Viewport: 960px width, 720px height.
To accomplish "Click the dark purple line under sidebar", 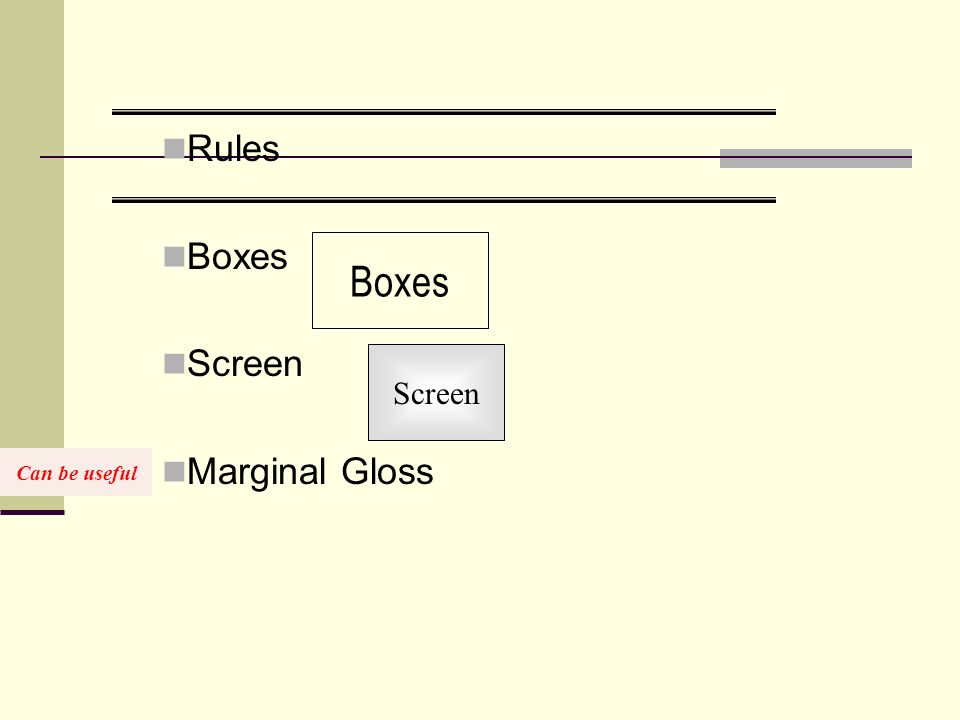I will pos(32,512).
